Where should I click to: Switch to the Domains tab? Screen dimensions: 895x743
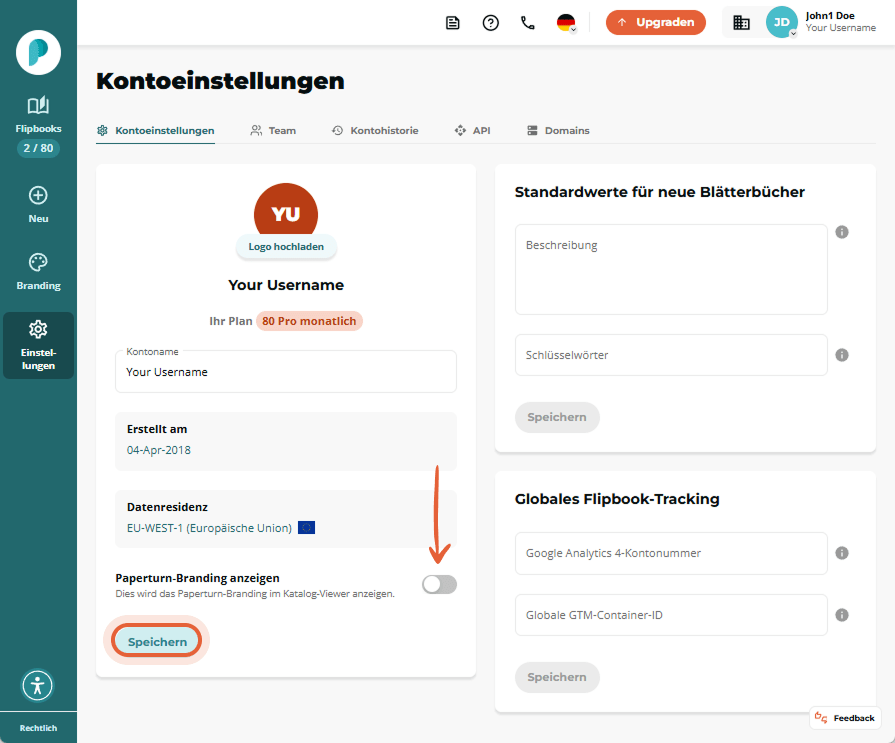(558, 131)
